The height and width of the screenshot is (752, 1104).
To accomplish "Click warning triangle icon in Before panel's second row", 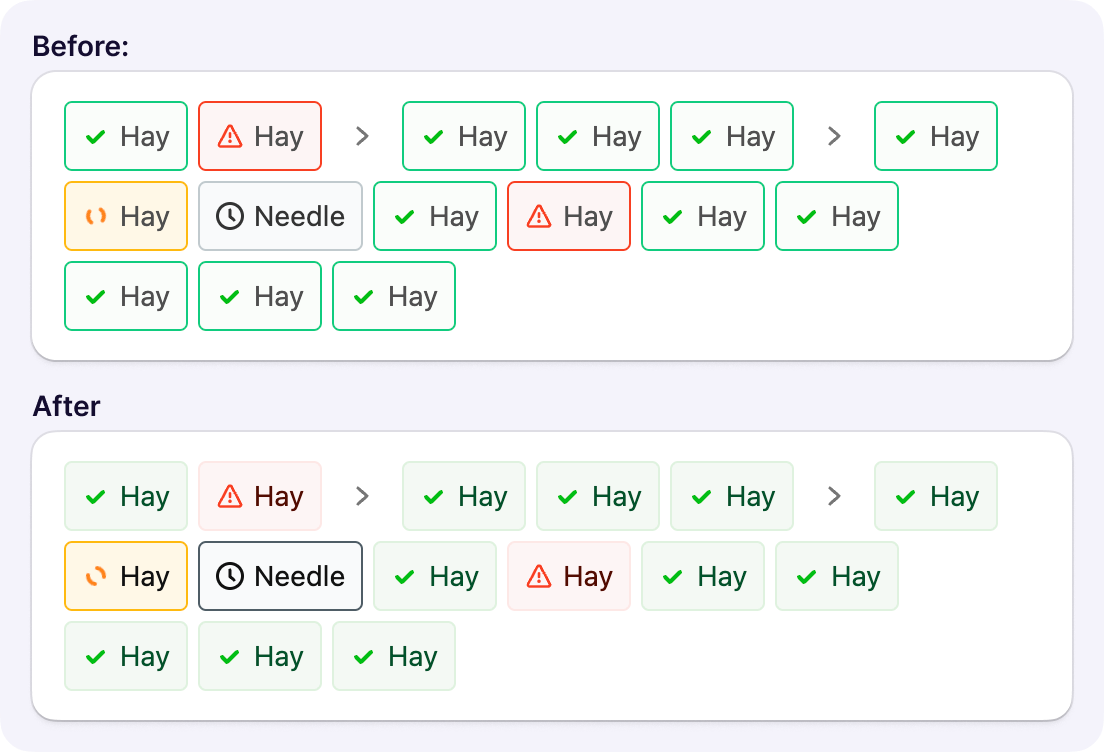I will (540, 216).
